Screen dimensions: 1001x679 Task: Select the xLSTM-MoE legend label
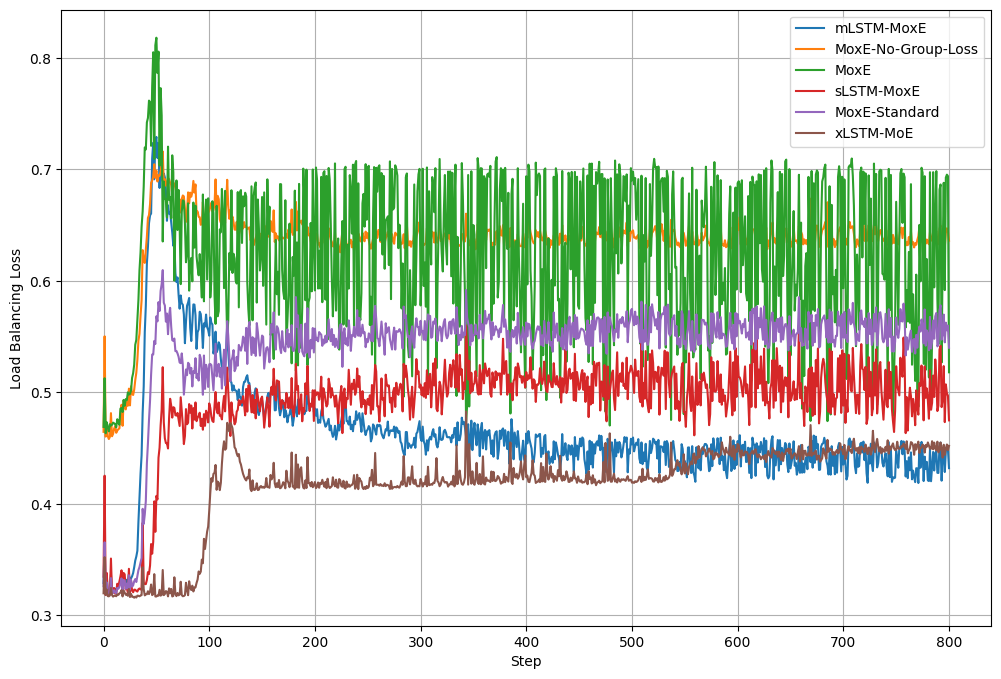(874, 133)
